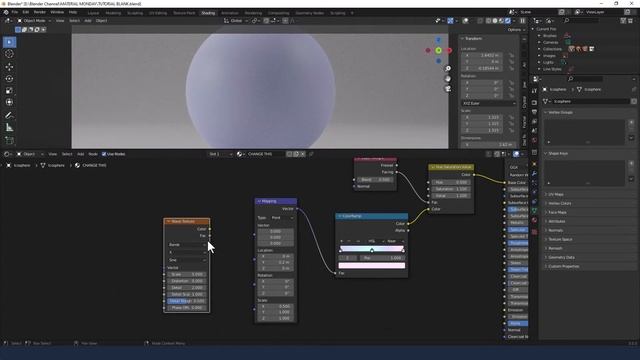Expand Brushes in the outliner
The image size is (640, 360).
tap(539, 36)
